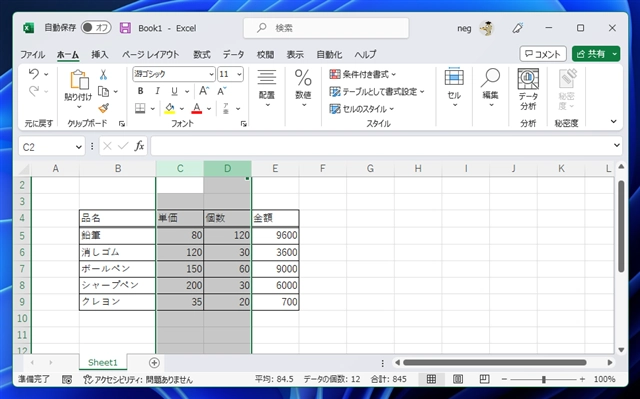Click the purple Save floppy icon

[x=125, y=28]
